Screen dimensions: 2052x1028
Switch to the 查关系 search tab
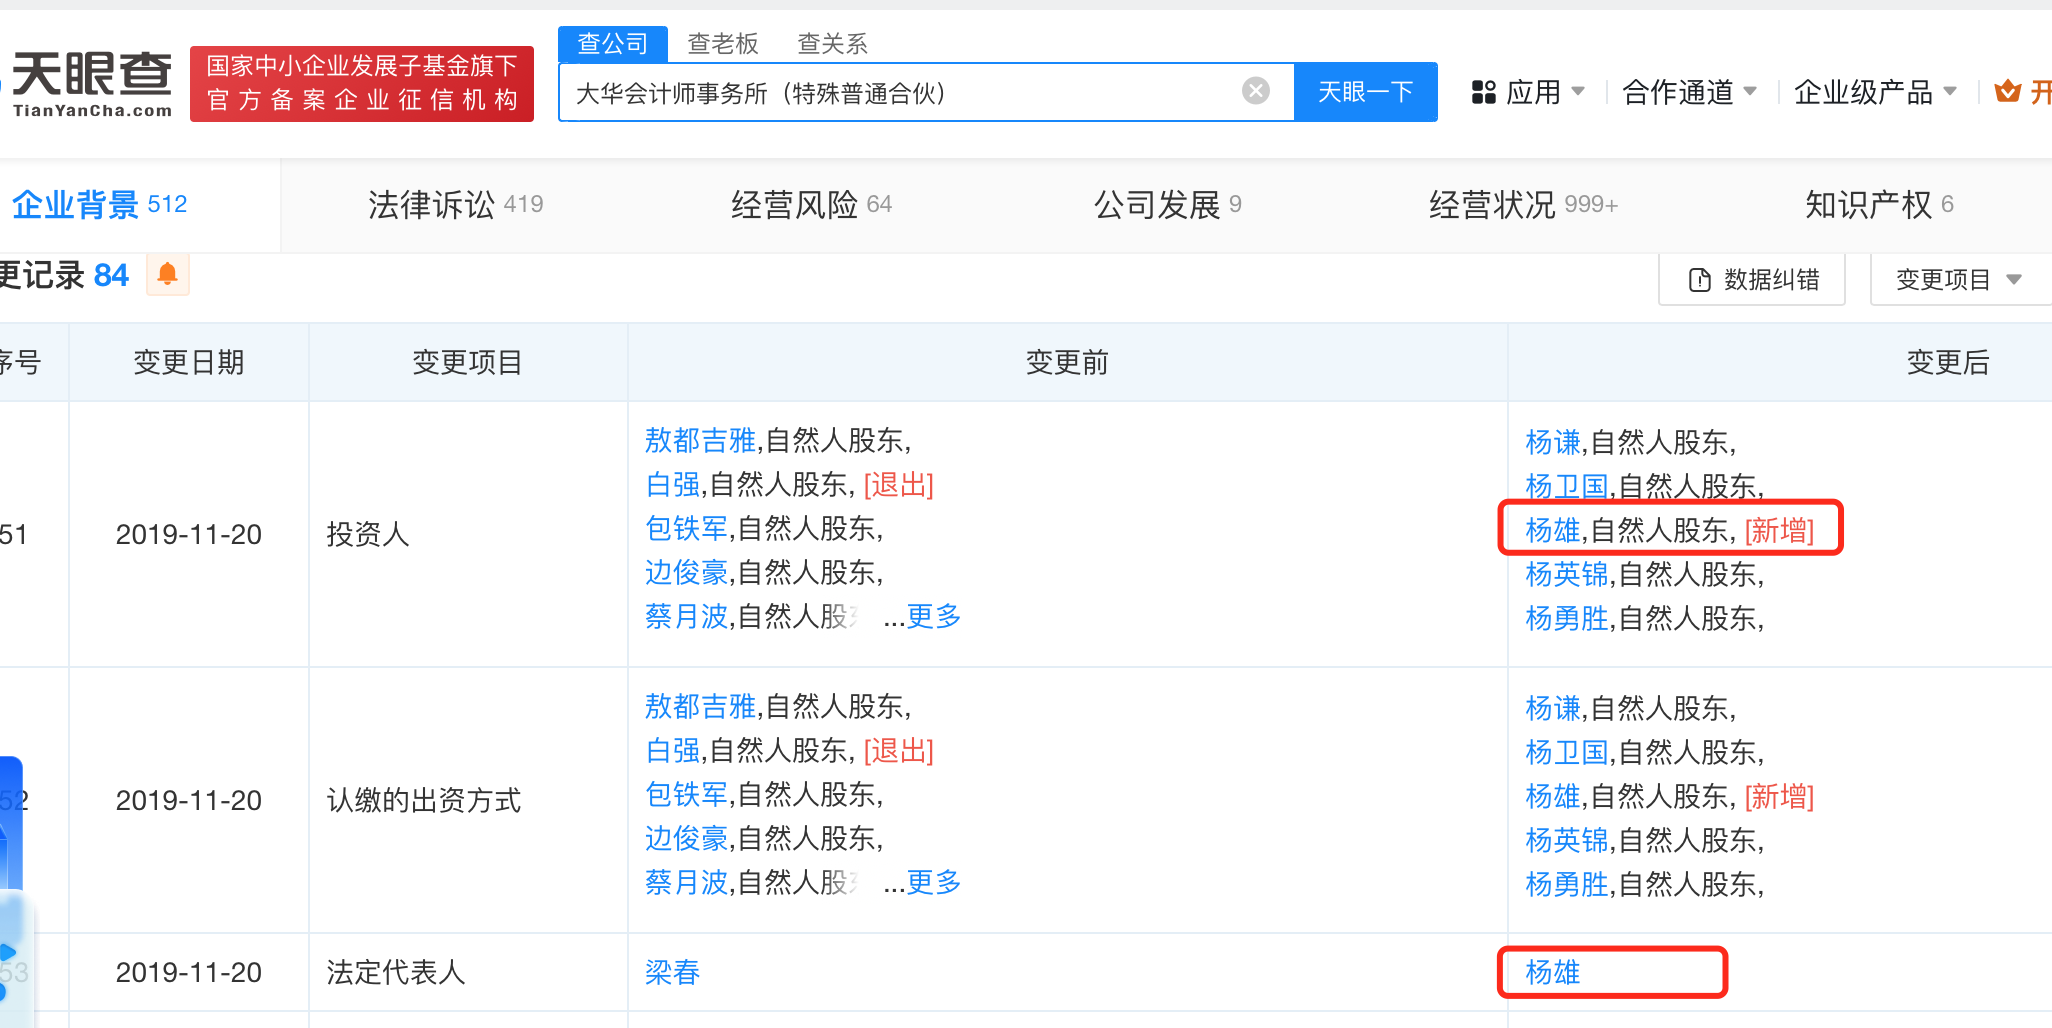pos(832,44)
